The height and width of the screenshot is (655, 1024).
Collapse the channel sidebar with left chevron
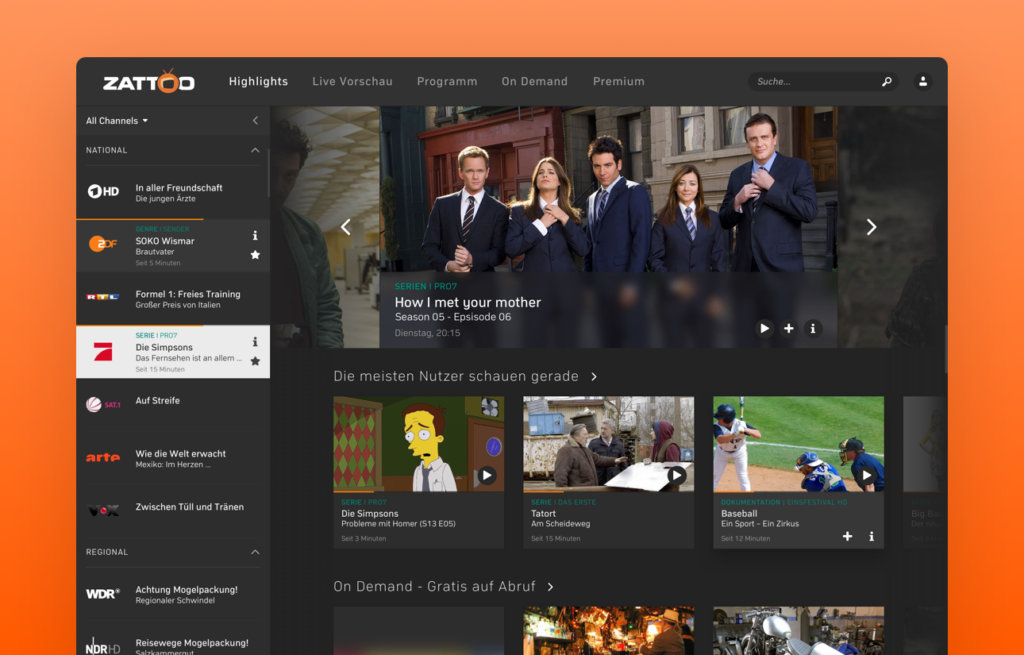click(255, 121)
